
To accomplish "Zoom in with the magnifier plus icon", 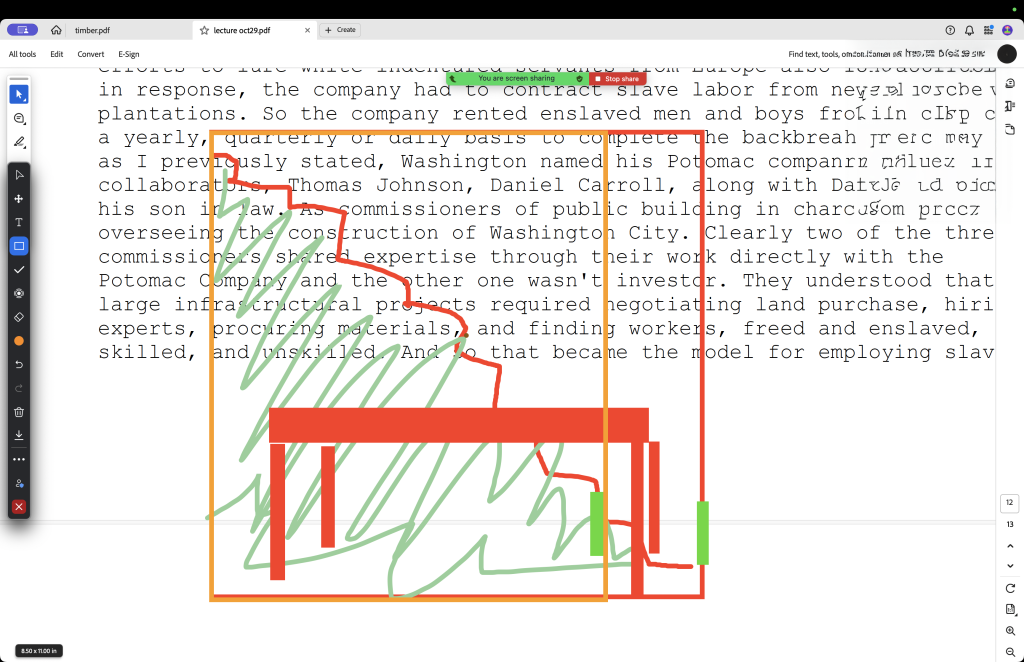I will point(1010,631).
